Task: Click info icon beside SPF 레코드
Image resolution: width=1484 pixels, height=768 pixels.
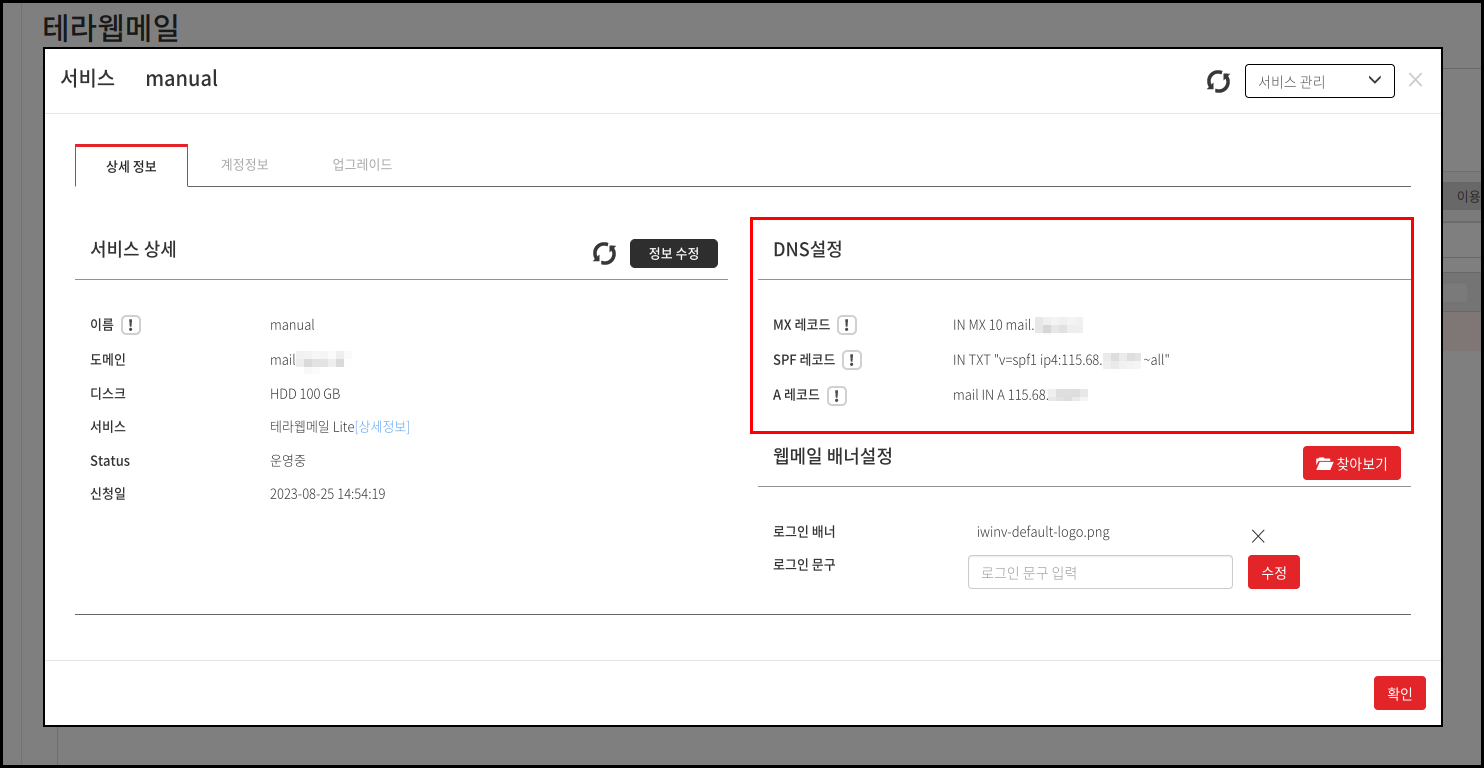Action: [x=851, y=360]
